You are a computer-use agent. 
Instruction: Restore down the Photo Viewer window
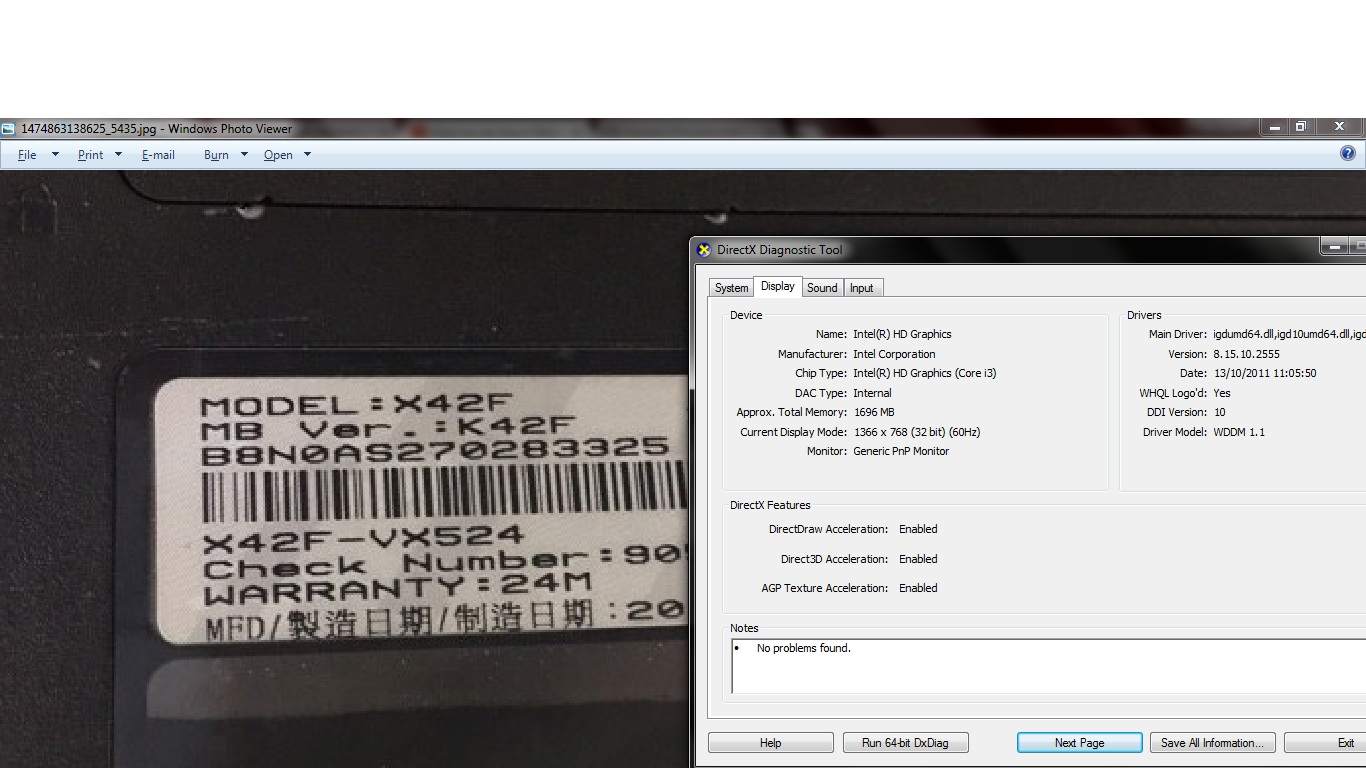coord(1301,127)
